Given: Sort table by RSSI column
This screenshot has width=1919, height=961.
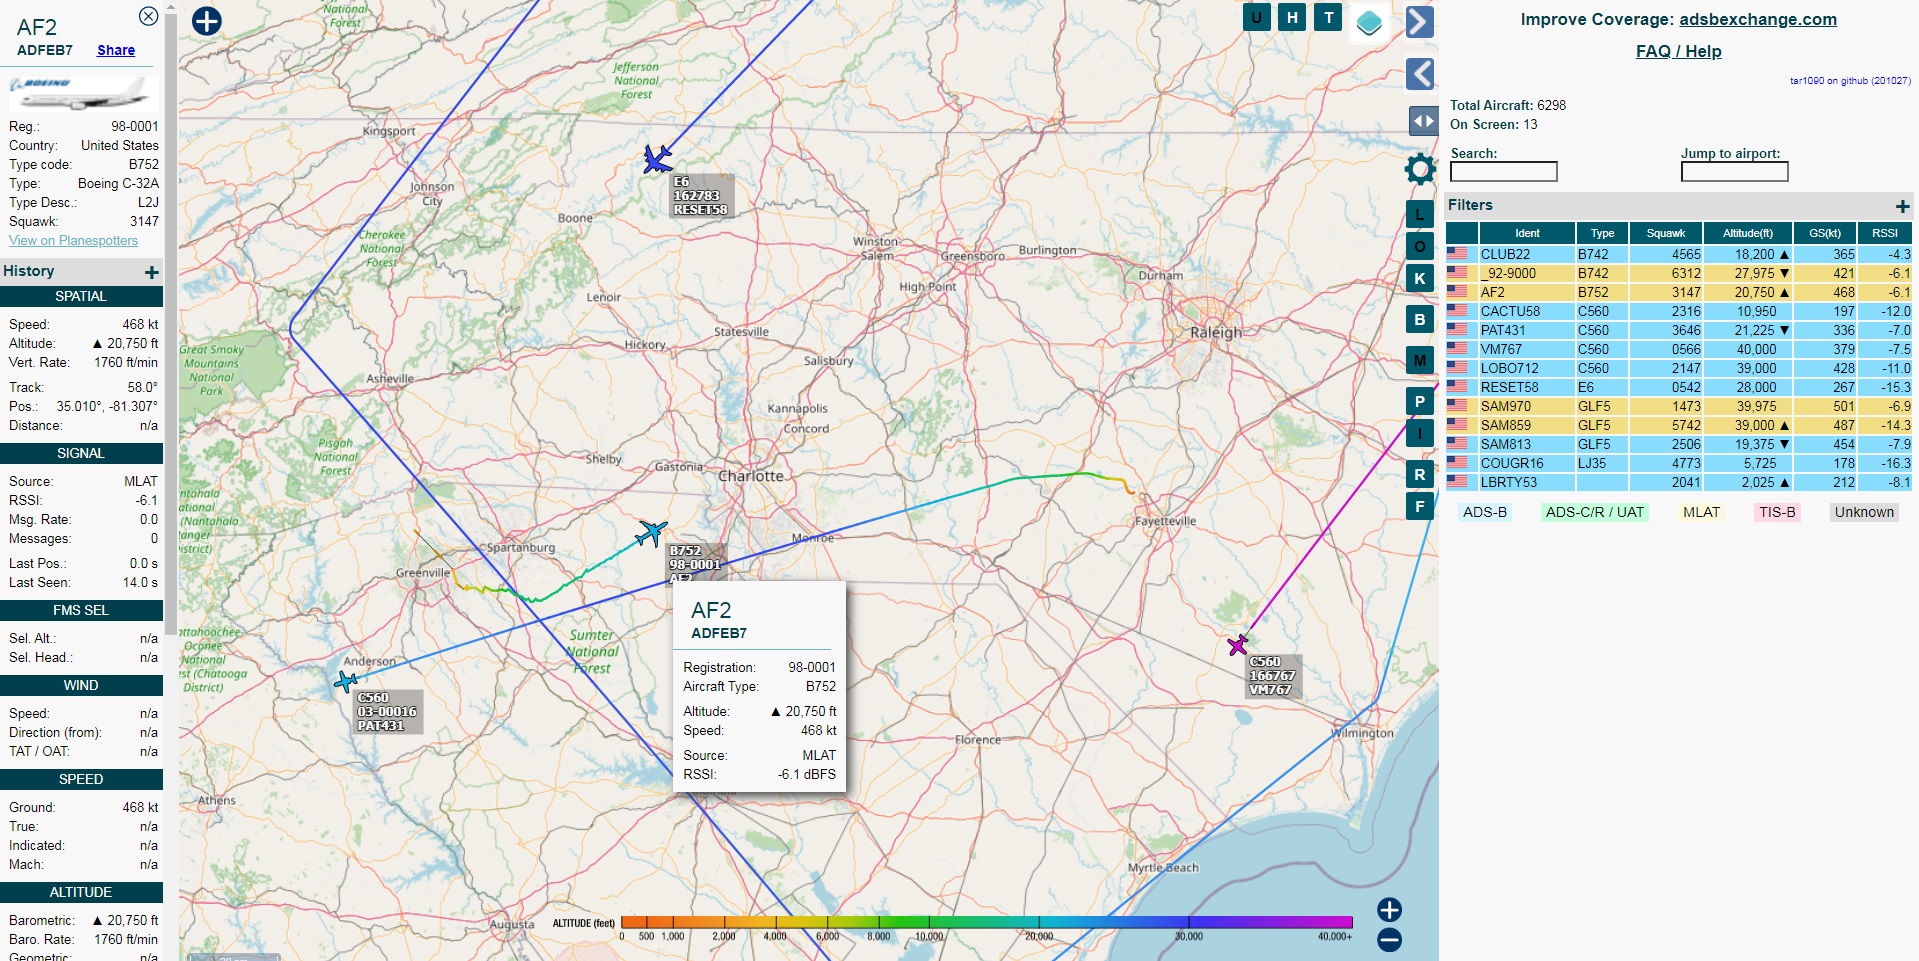Looking at the screenshot, I should [x=1884, y=233].
